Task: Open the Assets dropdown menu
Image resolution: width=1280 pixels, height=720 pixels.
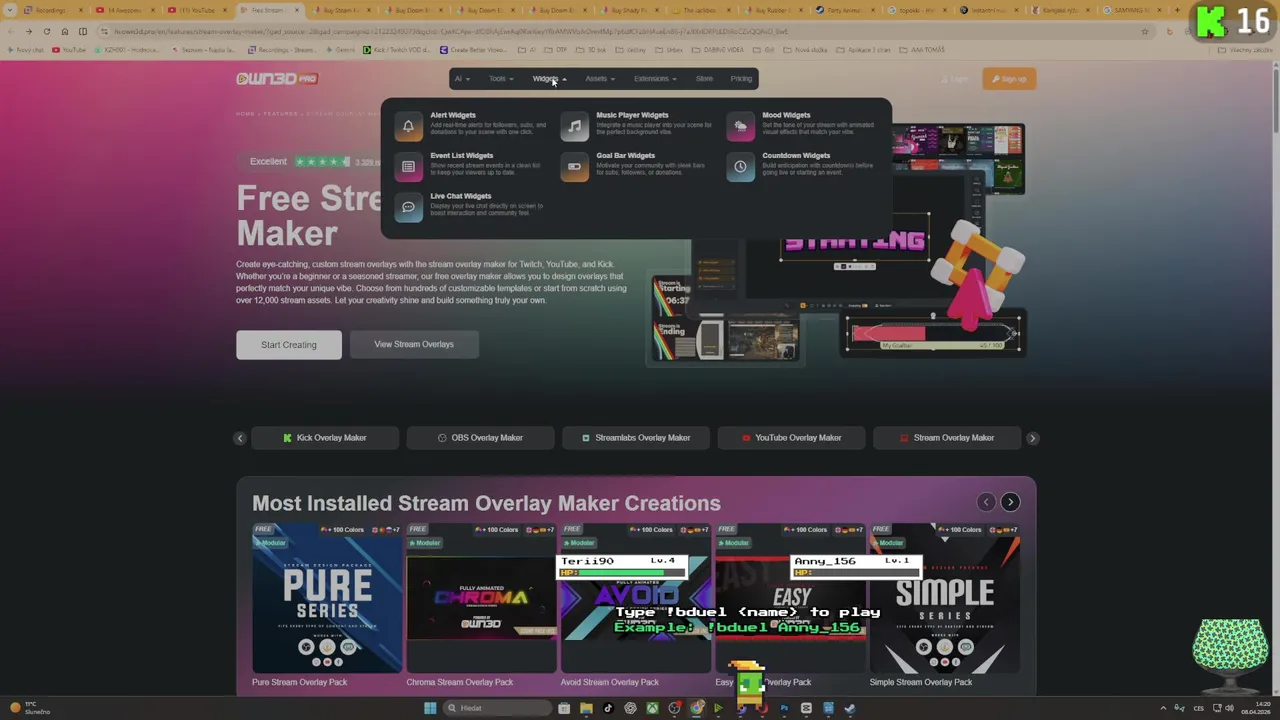Action: (600, 79)
